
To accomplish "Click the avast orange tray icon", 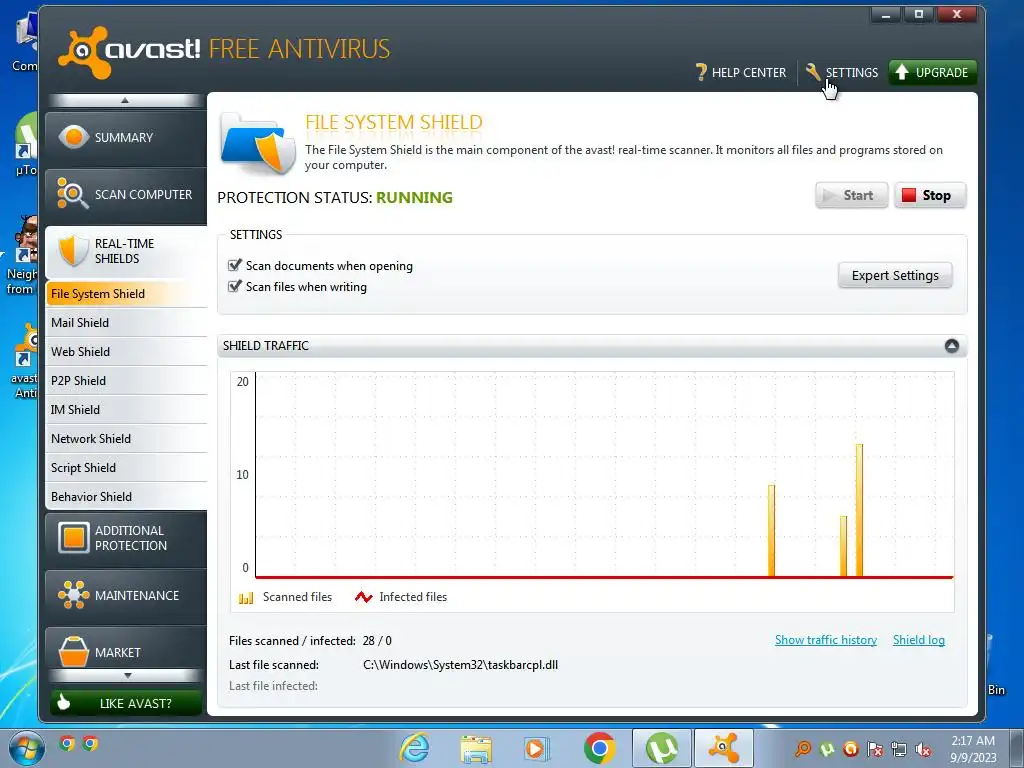I will coord(850,749).
